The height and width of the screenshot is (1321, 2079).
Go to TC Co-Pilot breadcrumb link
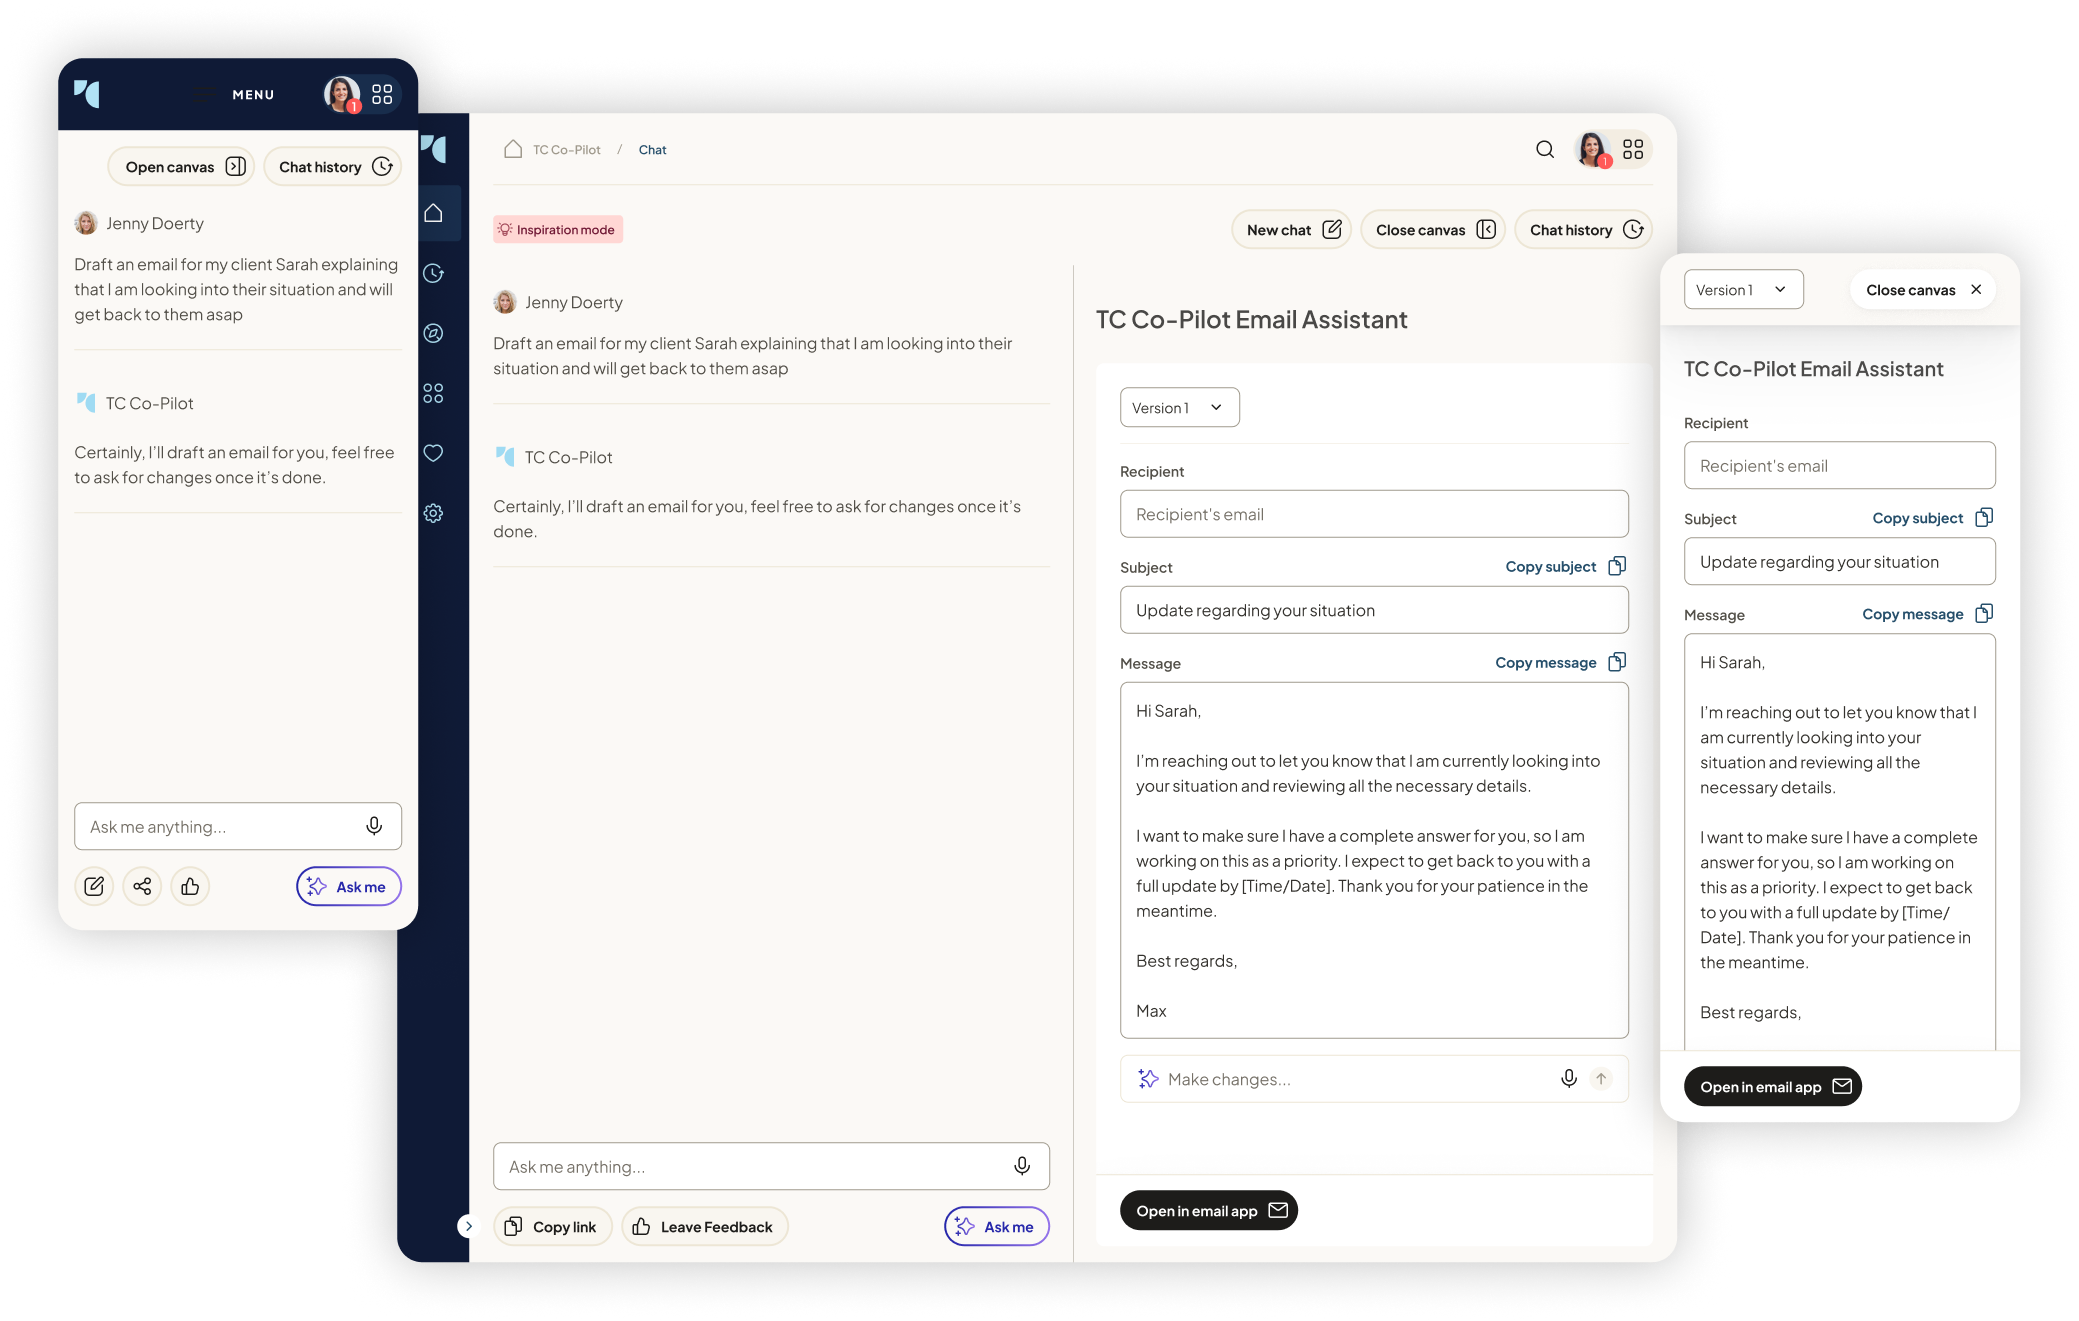tap(567, 150)
